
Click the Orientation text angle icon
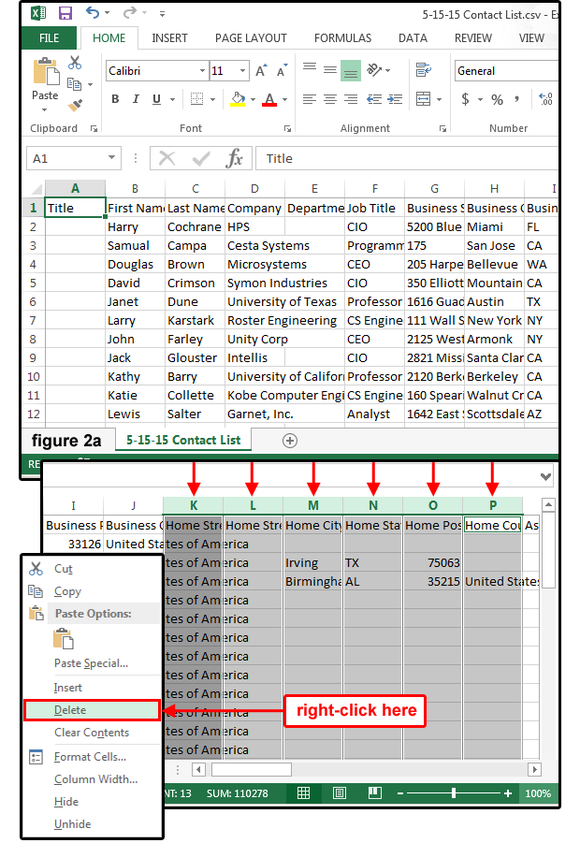pos(374,70)
